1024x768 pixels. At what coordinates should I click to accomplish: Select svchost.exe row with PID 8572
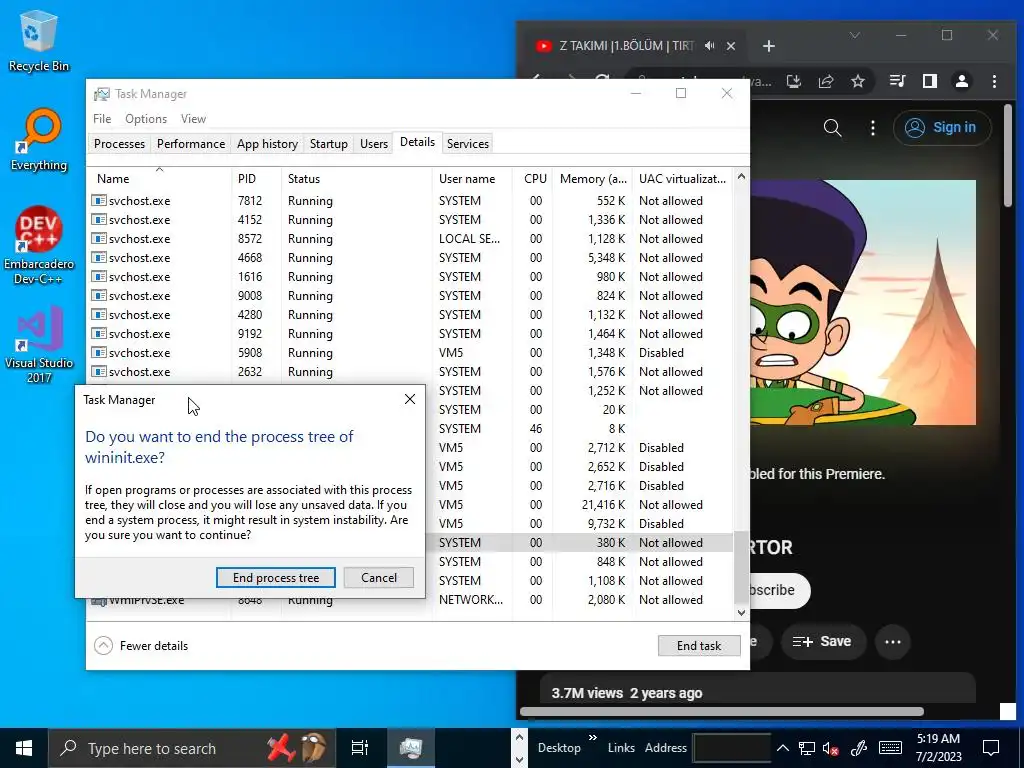tap(410, 238)
